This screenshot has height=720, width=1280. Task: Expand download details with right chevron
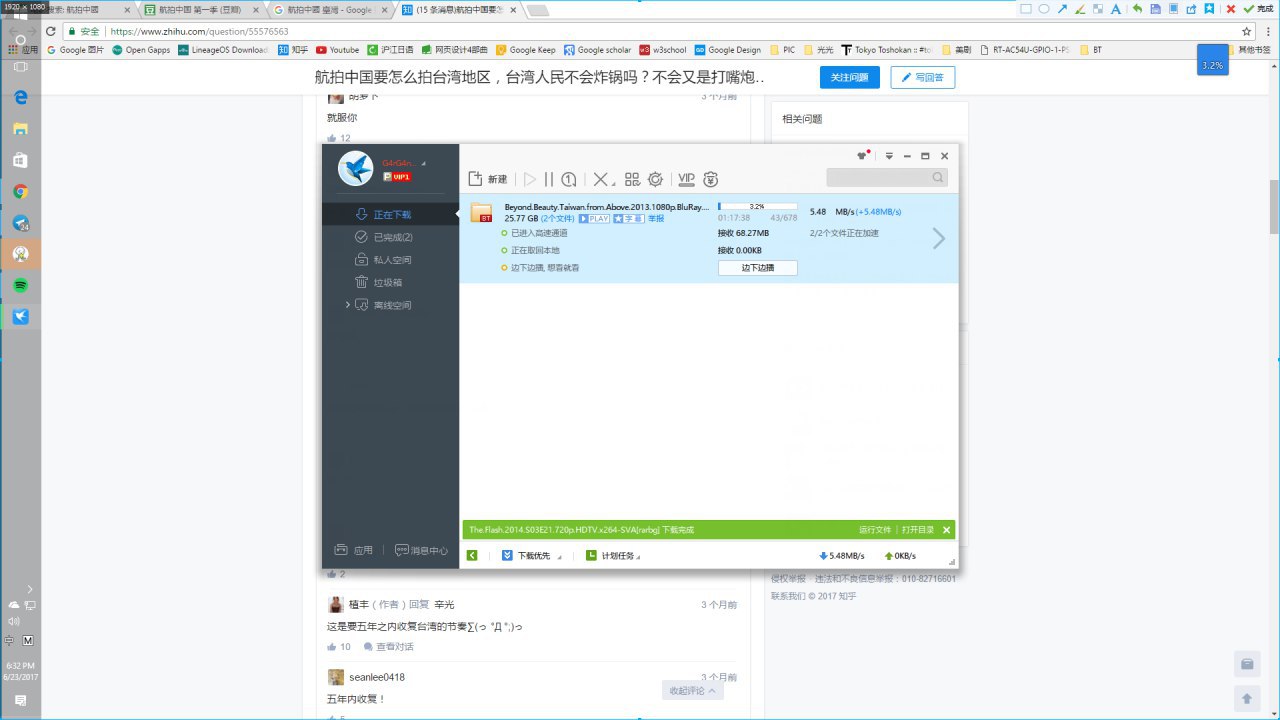938,238
